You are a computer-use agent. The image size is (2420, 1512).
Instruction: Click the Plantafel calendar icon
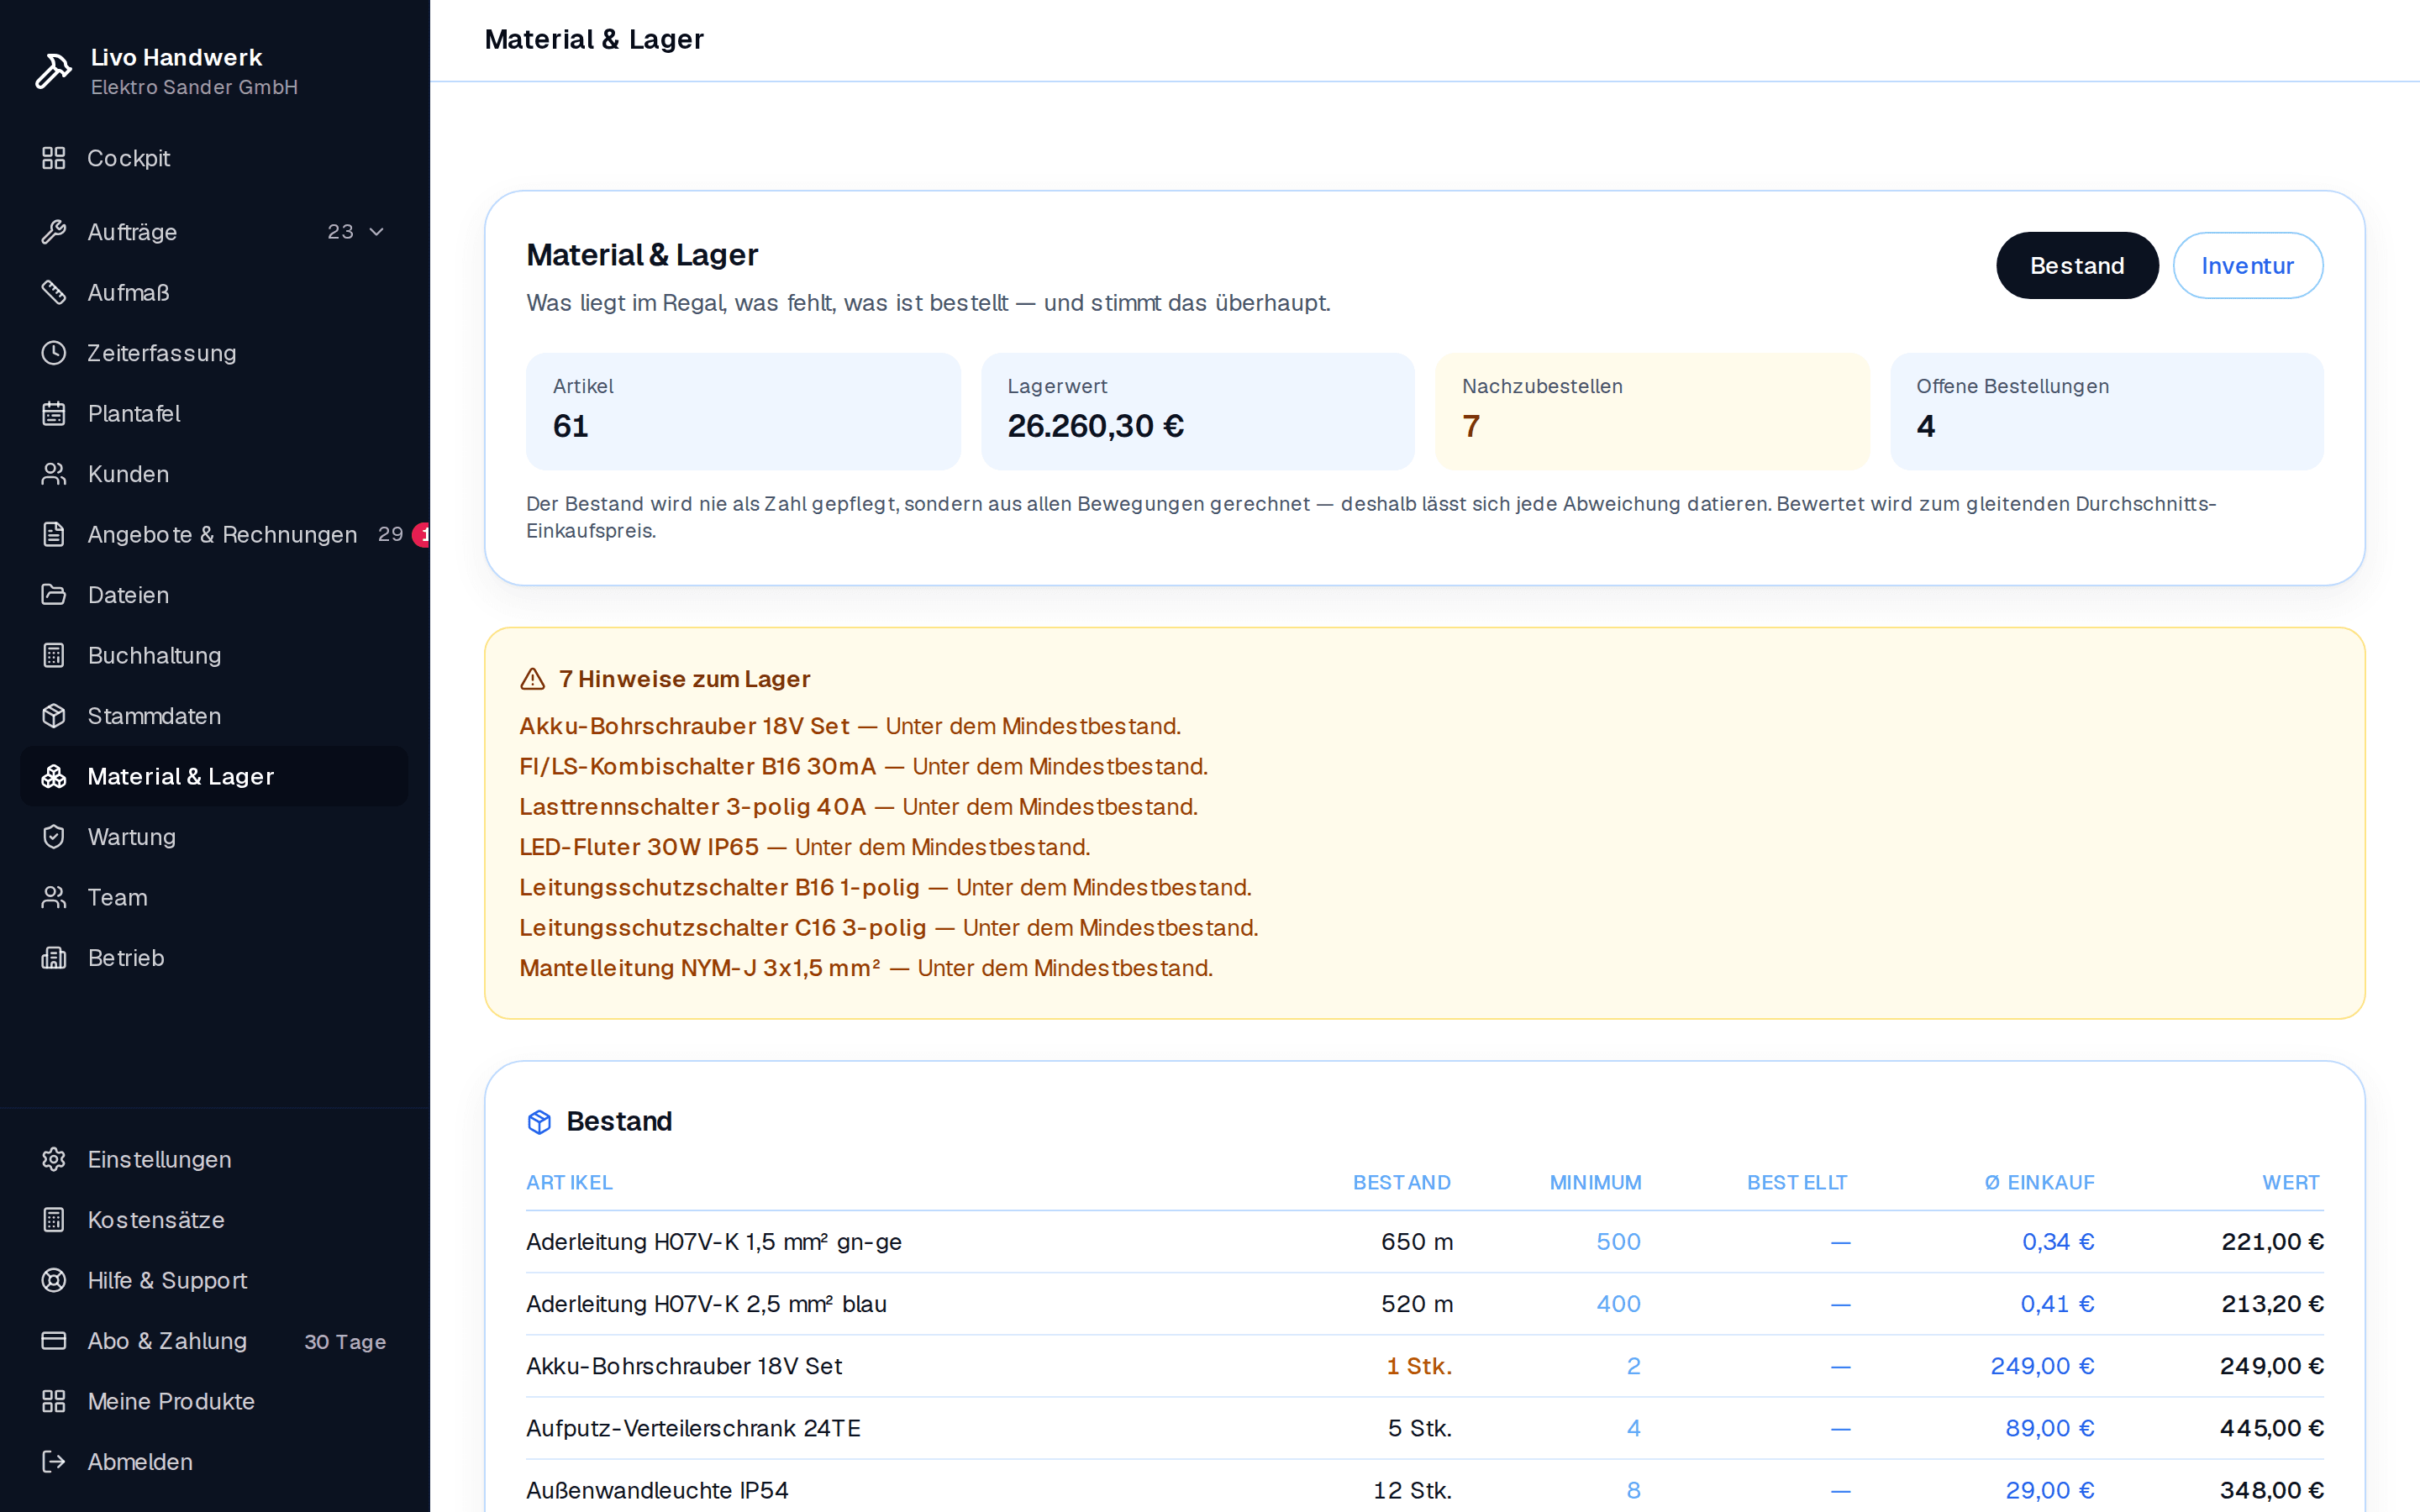pos(54,413)
